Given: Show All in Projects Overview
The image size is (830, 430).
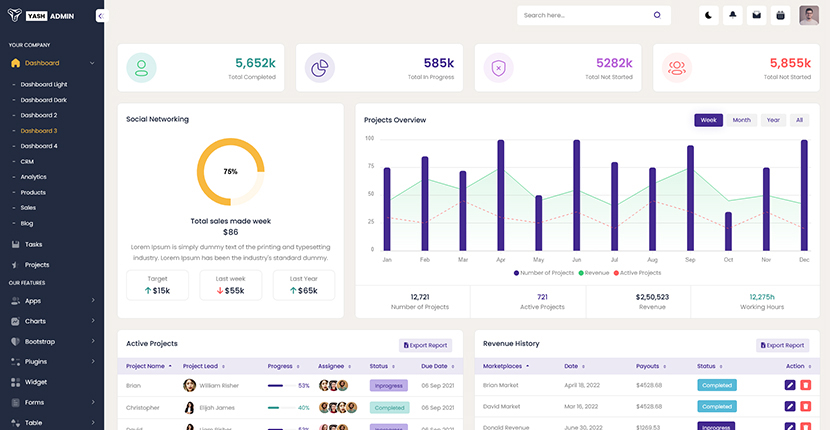Looking at the screenshot, I should click(x=799, y=120).
